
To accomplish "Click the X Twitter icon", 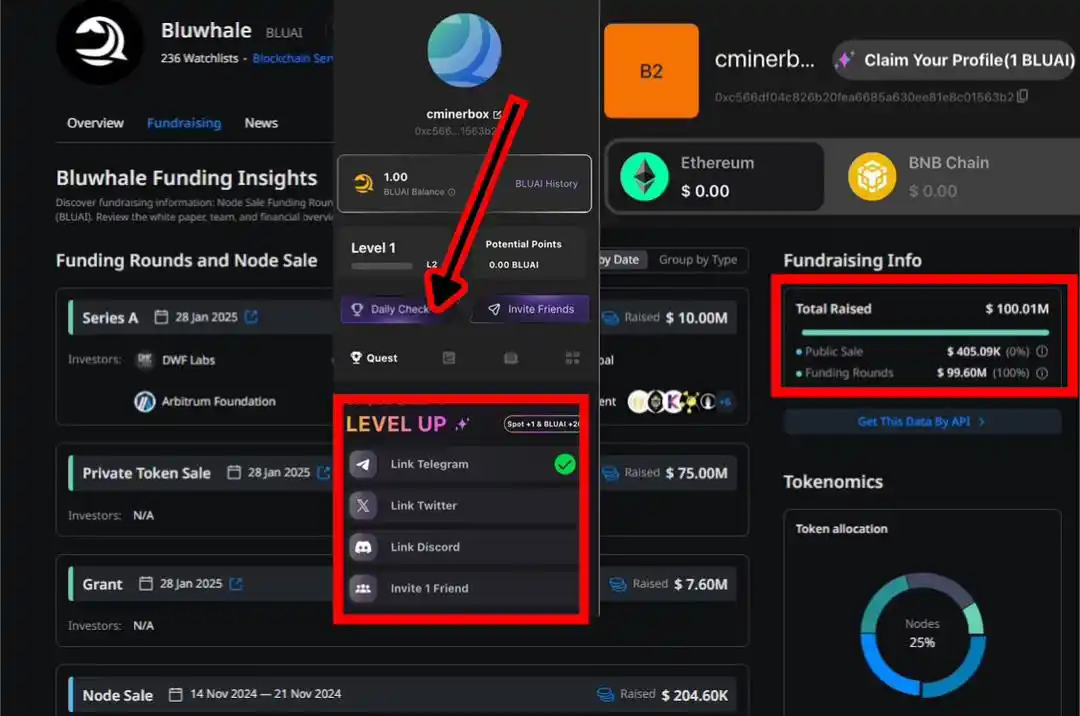I will pyautogui.click(x=363, y=506).
